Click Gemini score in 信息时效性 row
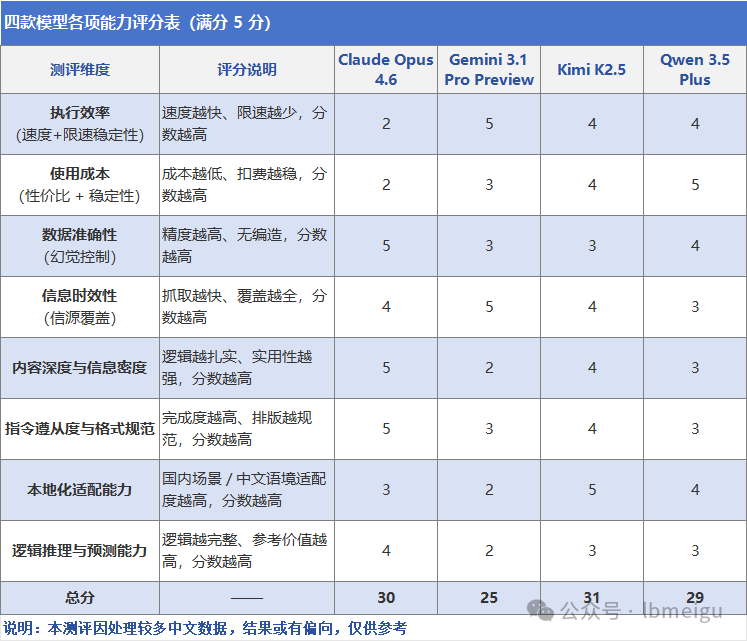Viewport: 747px width, 641px height. point(489,307)
